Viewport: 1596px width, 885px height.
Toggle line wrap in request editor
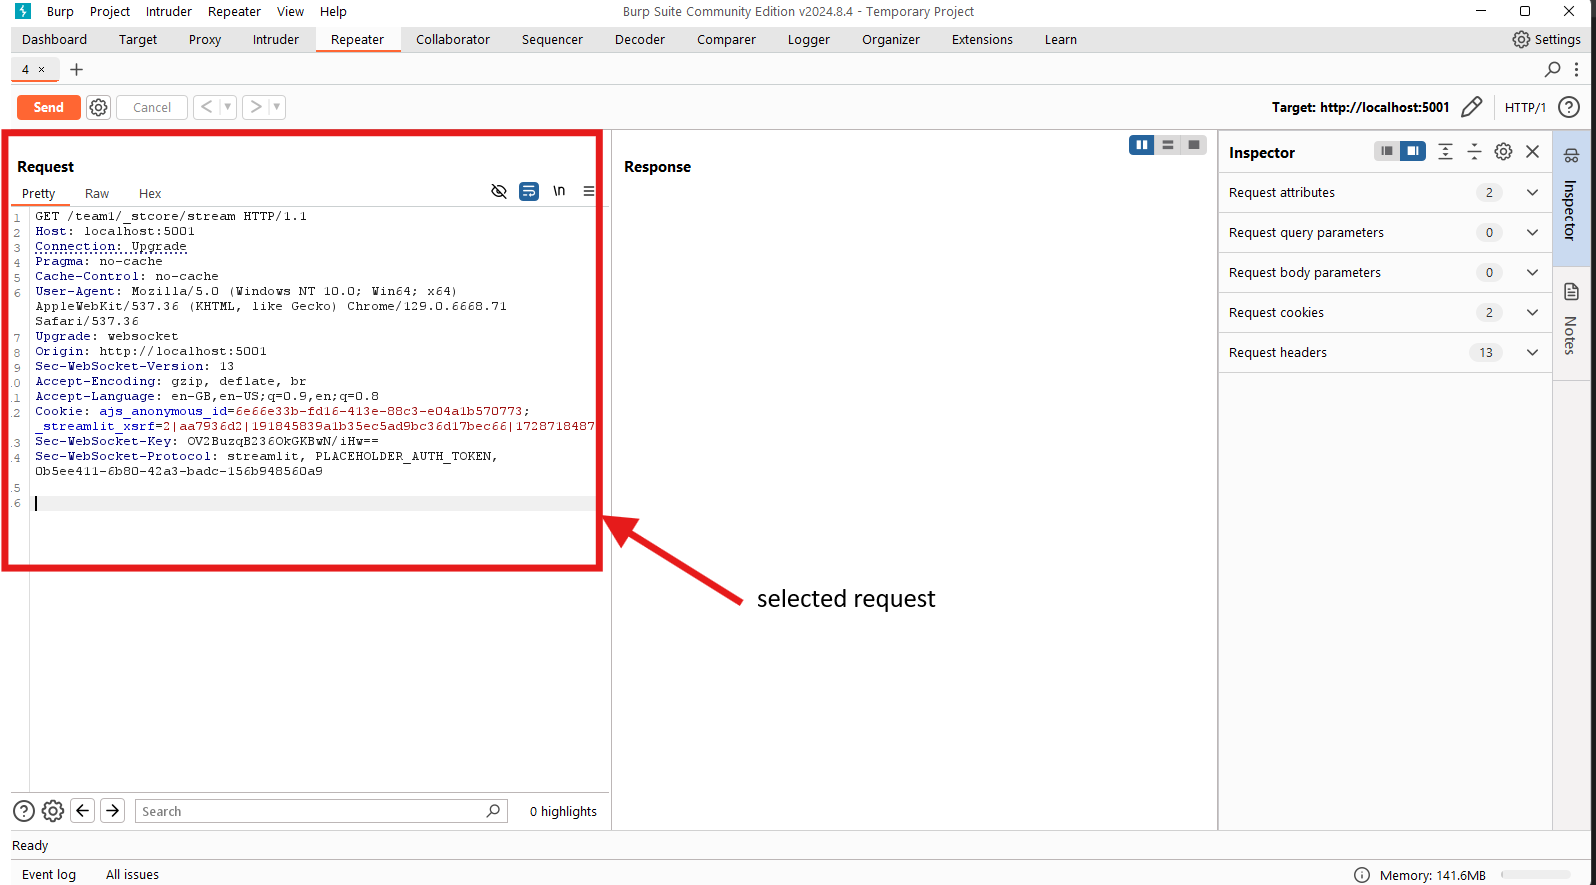529,191
